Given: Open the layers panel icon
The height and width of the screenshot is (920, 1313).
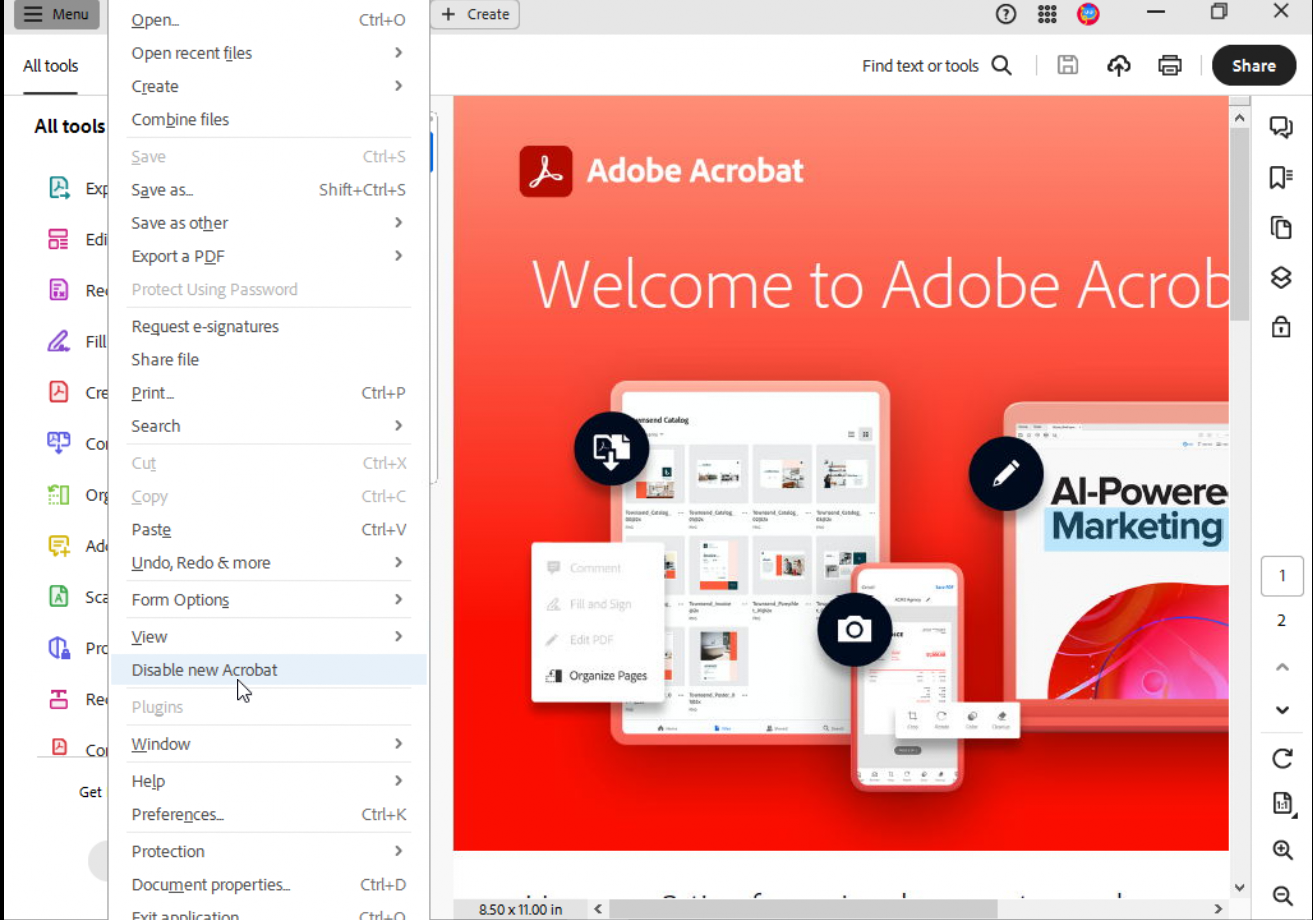Looking at the screenshot, I should (x=1281, y=277).
